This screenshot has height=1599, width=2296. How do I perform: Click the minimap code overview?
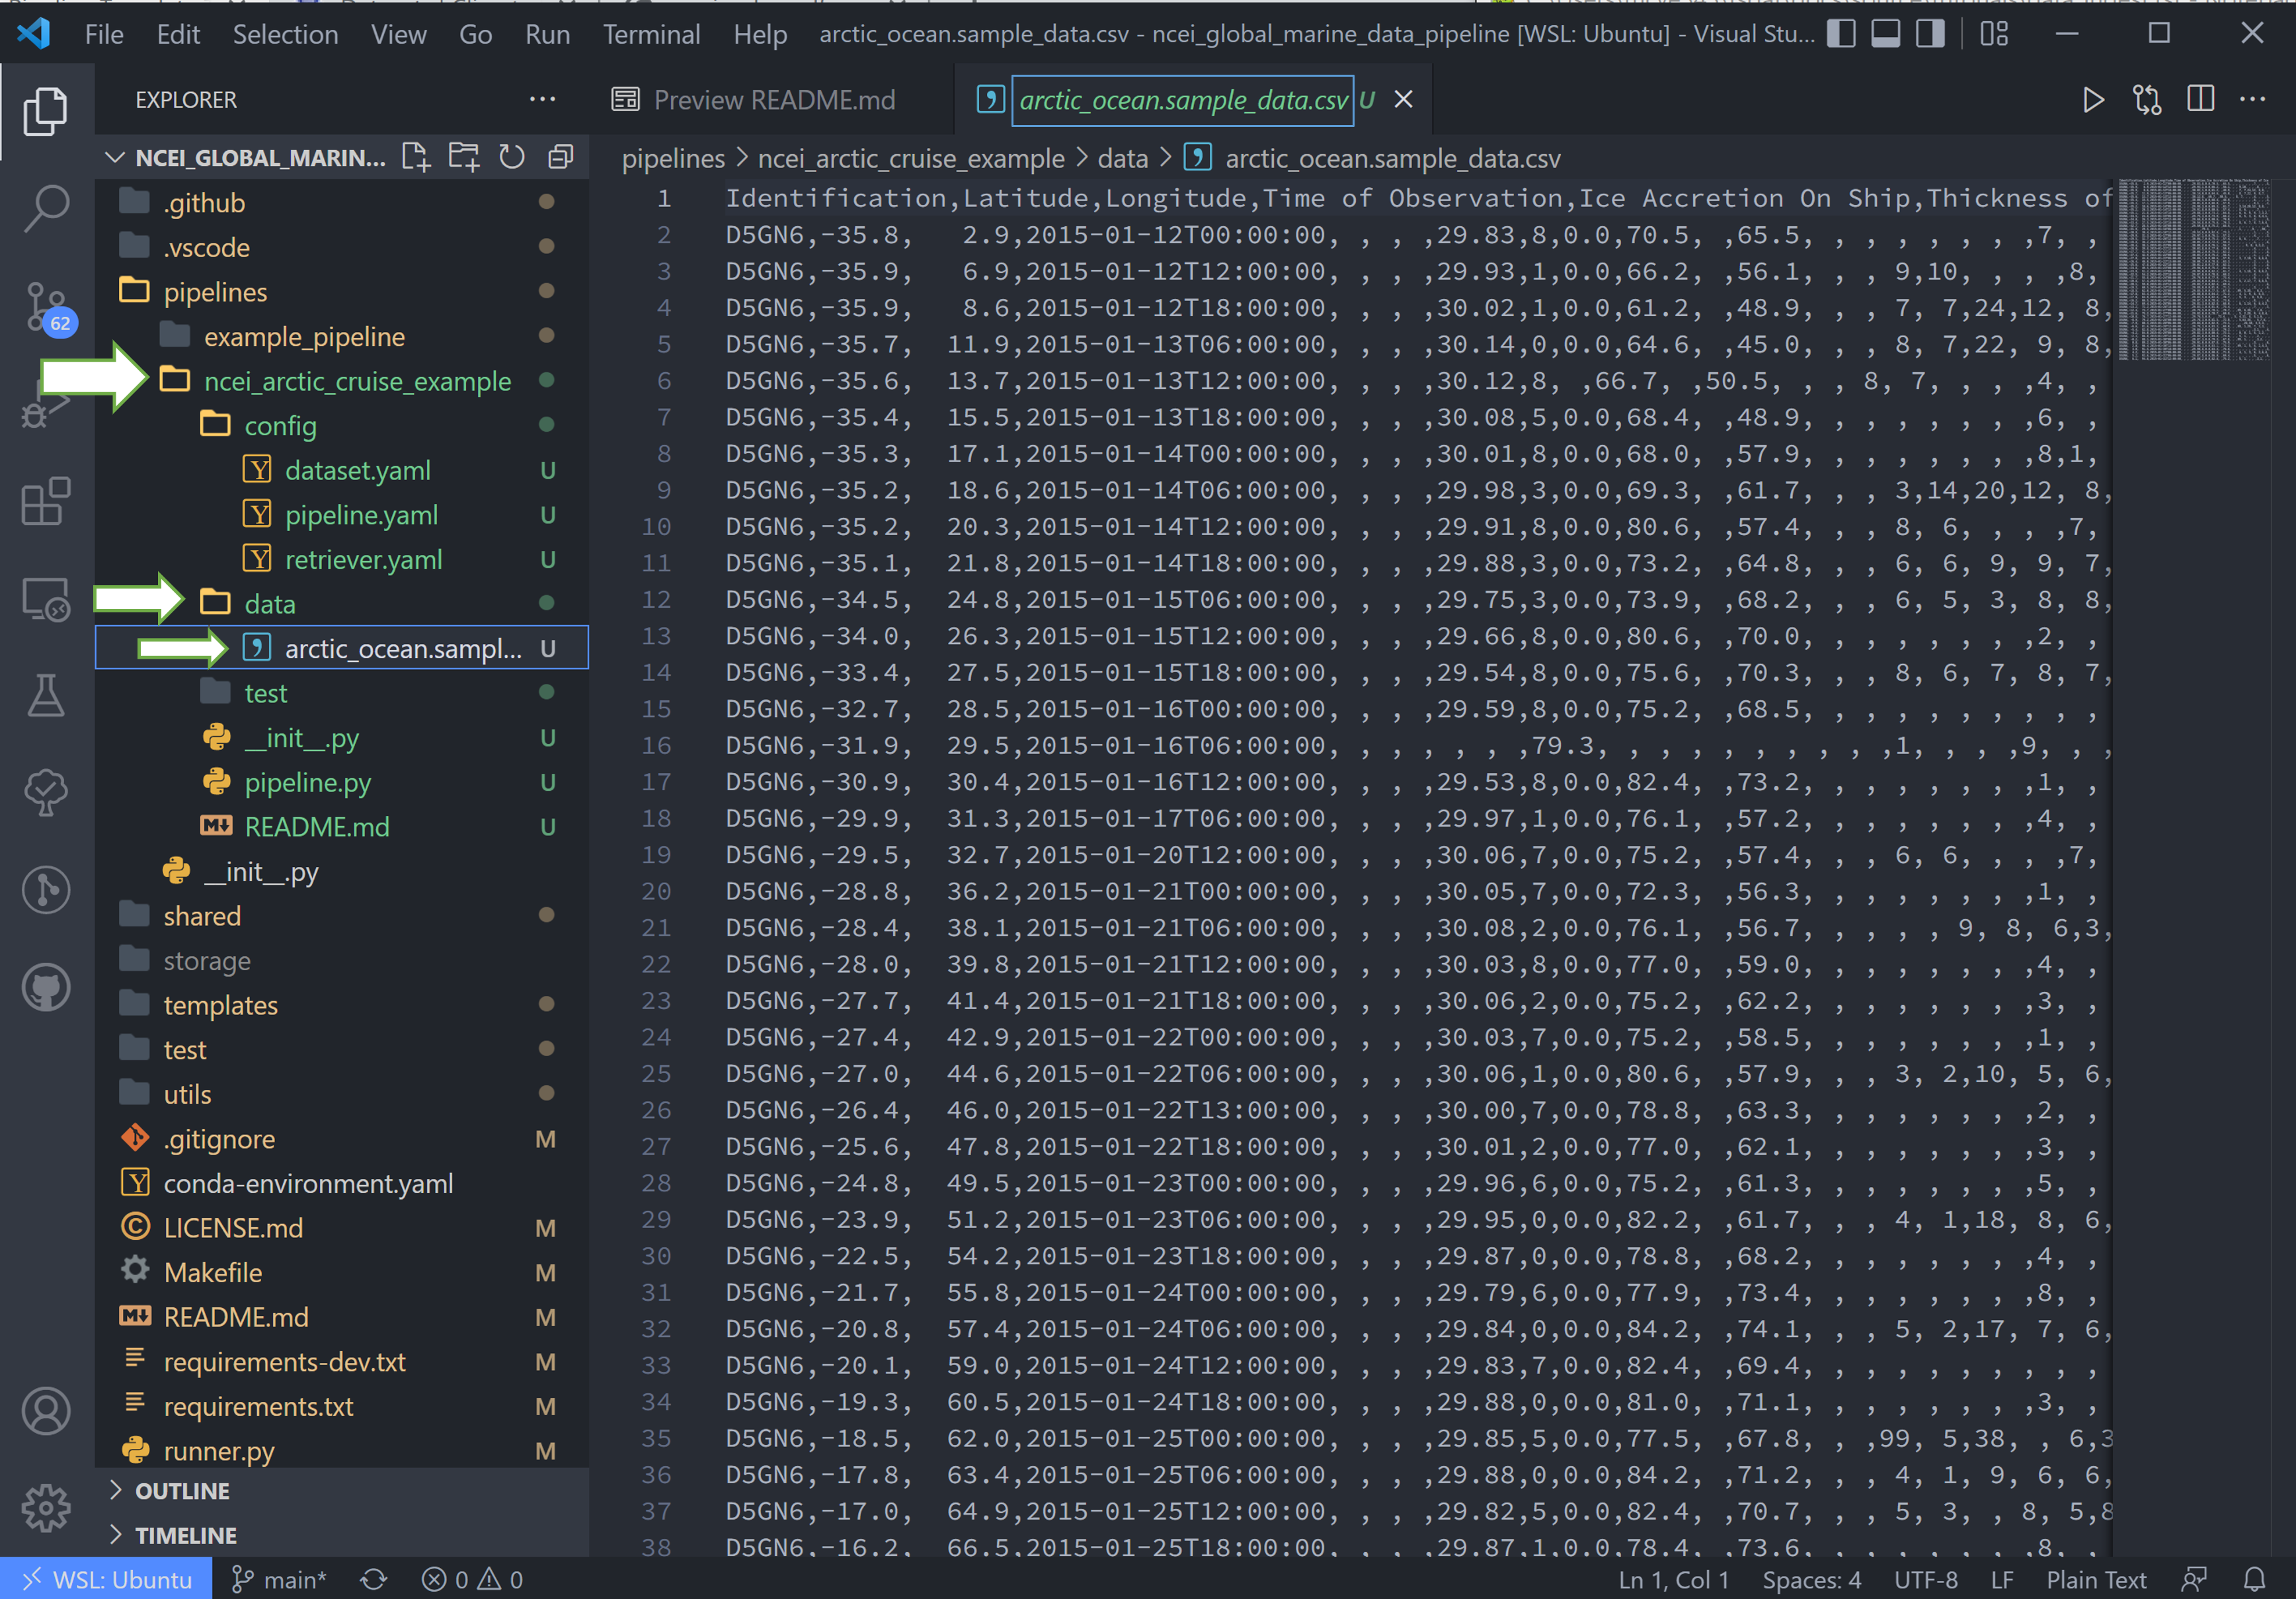tap(2193, 270)
